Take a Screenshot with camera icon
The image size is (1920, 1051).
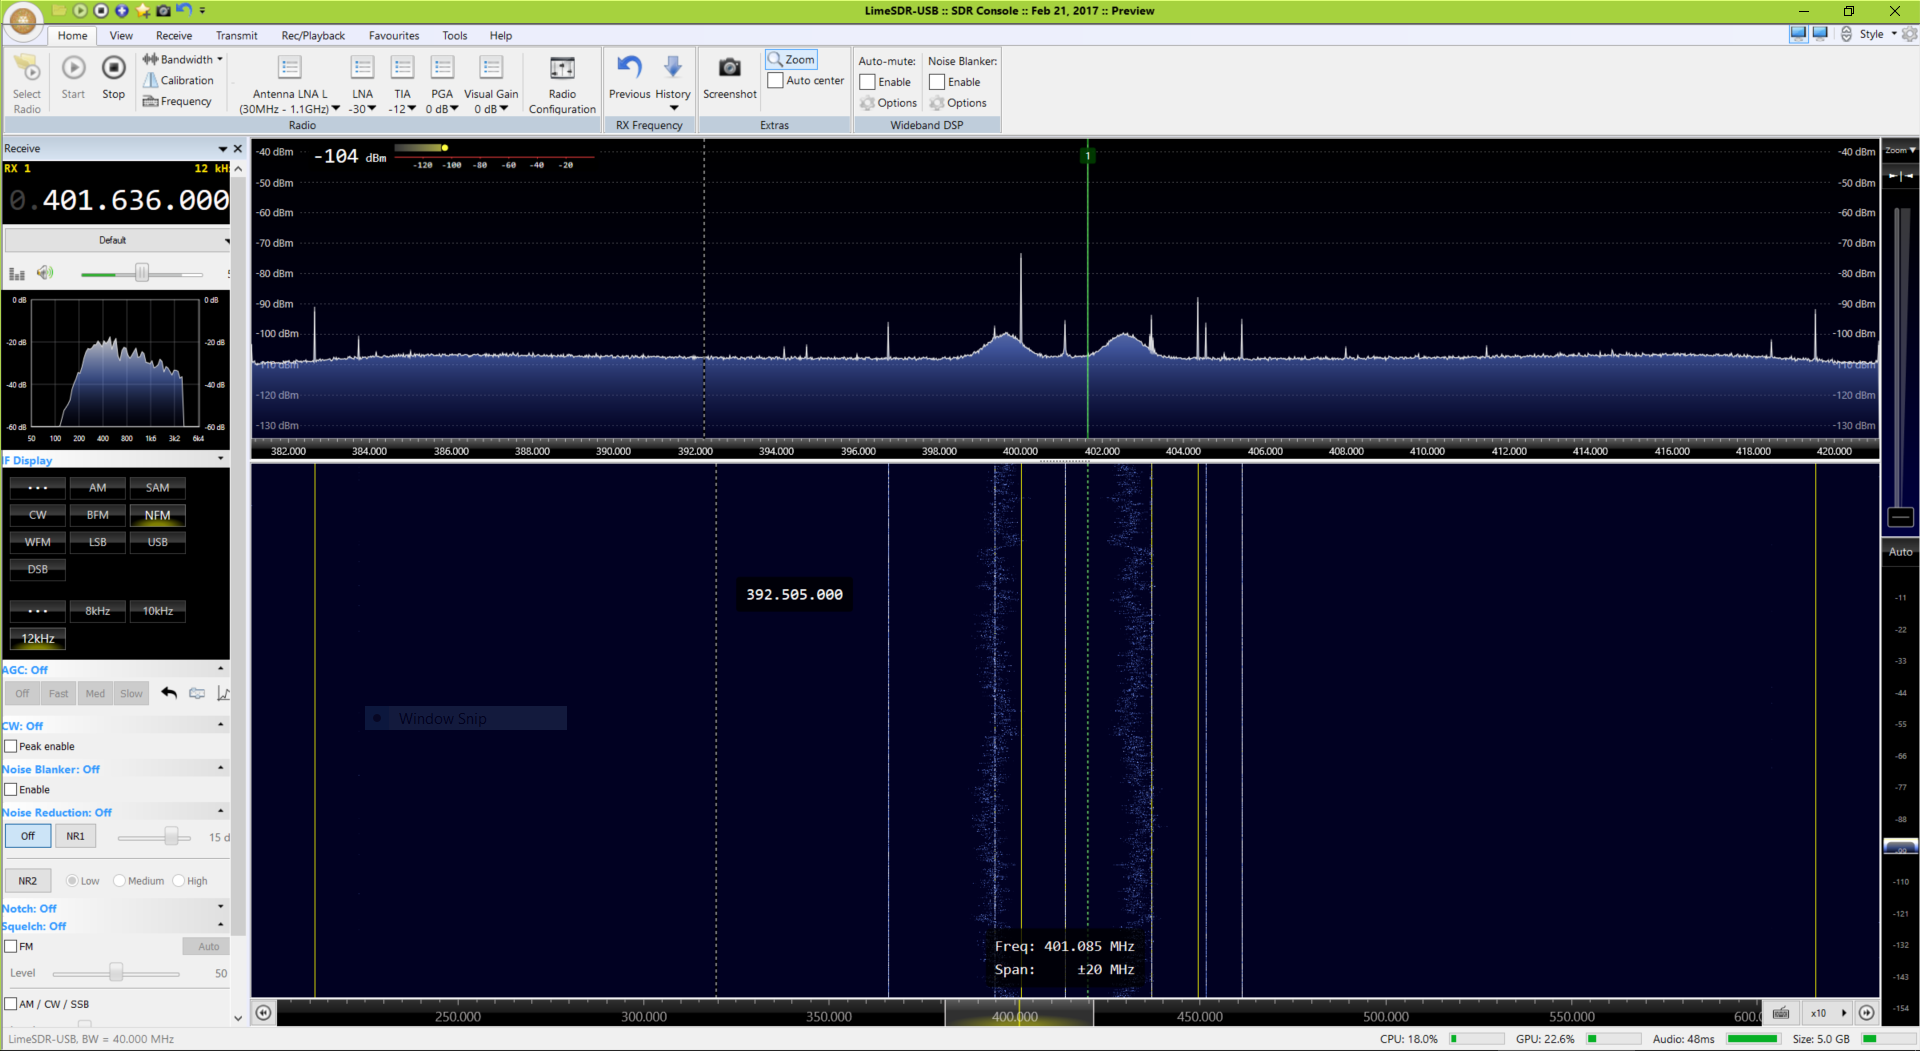(x=729, y=69)
